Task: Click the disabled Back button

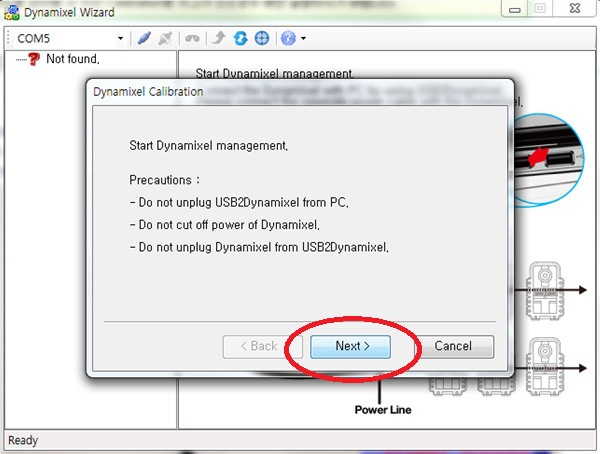Action: (x=262, y=347)
